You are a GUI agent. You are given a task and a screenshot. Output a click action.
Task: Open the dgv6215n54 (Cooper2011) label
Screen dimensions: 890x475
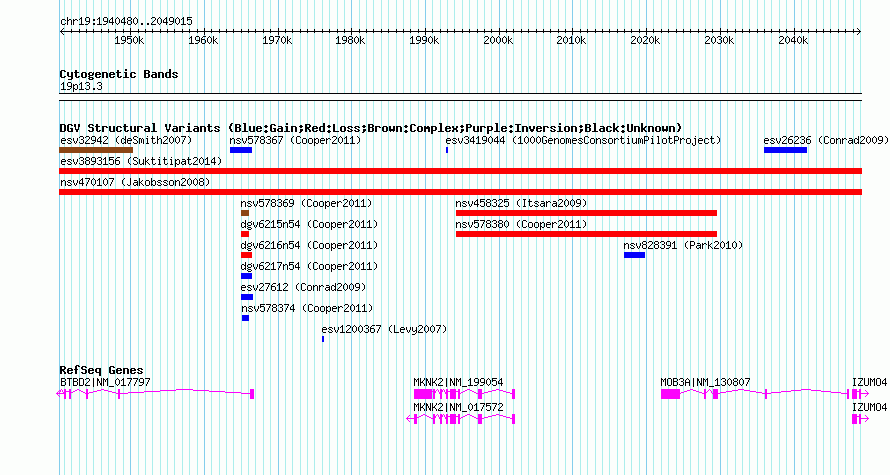tap(309, 225)
